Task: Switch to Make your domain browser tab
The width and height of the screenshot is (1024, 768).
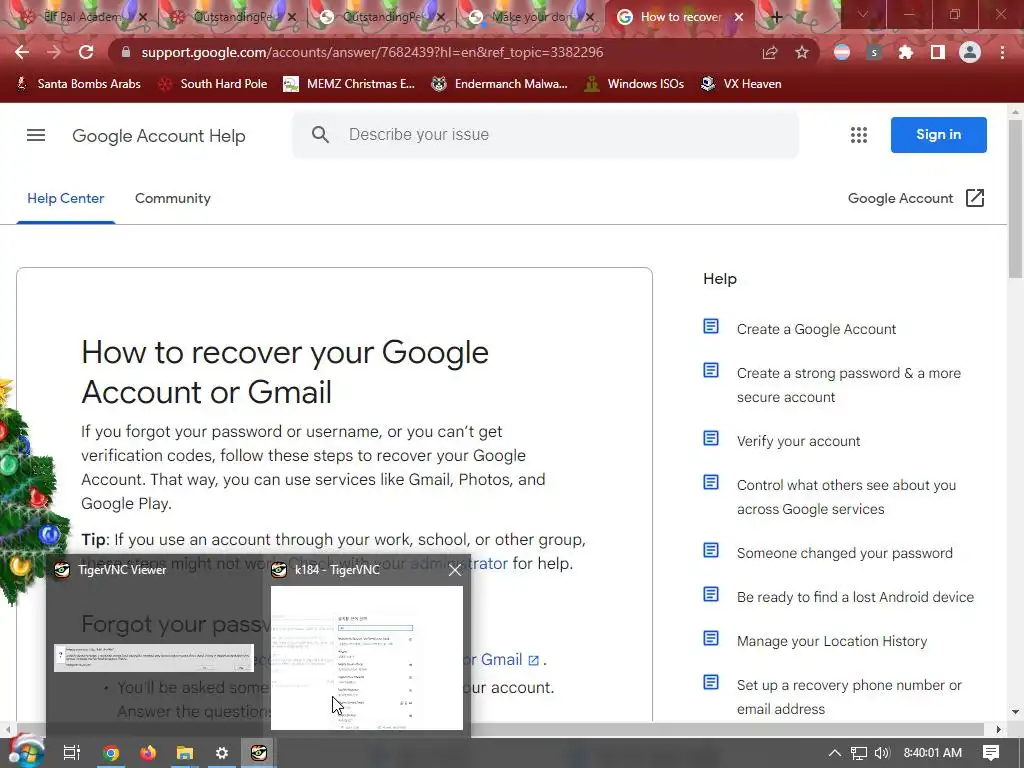Action: 529,17
